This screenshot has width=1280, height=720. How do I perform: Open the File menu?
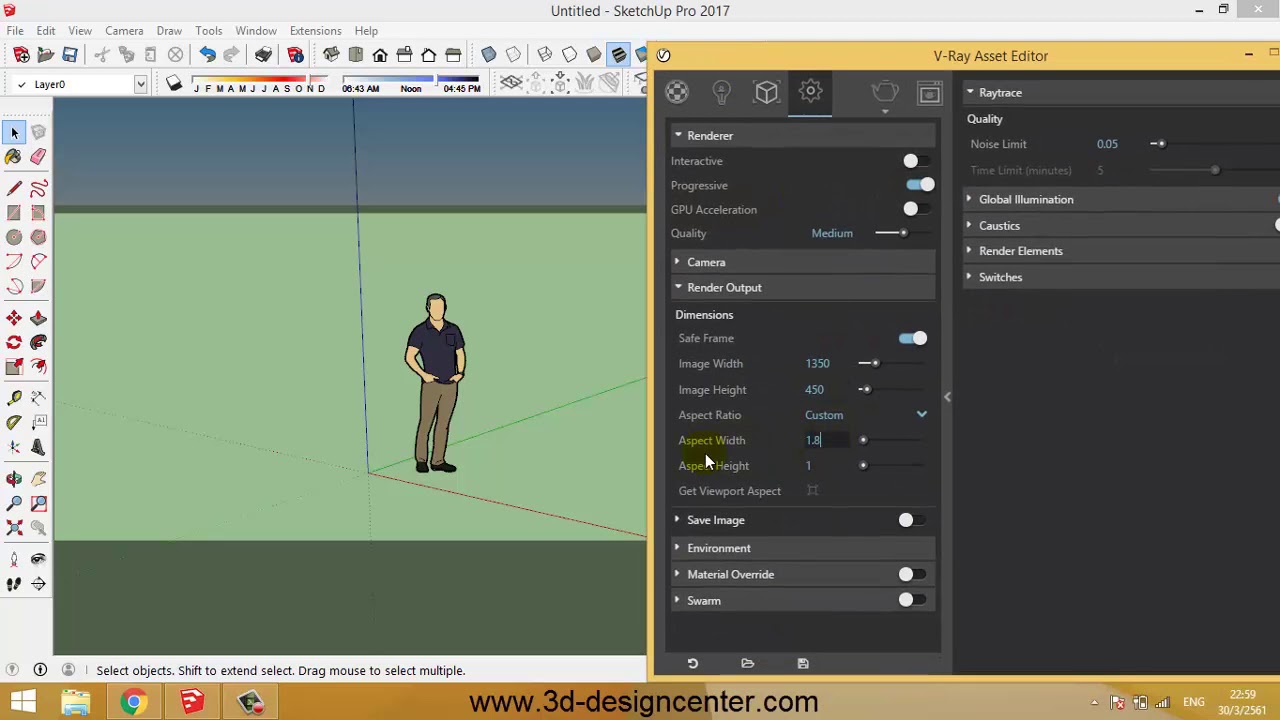click(x=15, y=31)
